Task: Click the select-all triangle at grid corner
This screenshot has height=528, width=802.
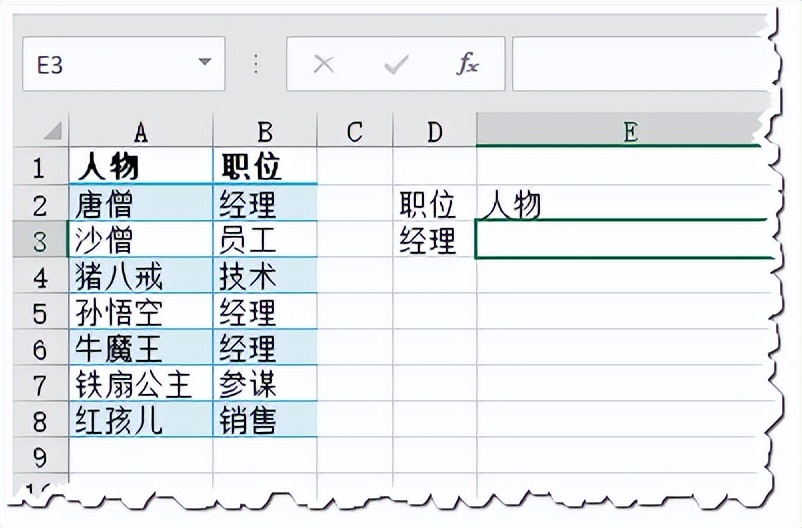Action: [53, 131]
